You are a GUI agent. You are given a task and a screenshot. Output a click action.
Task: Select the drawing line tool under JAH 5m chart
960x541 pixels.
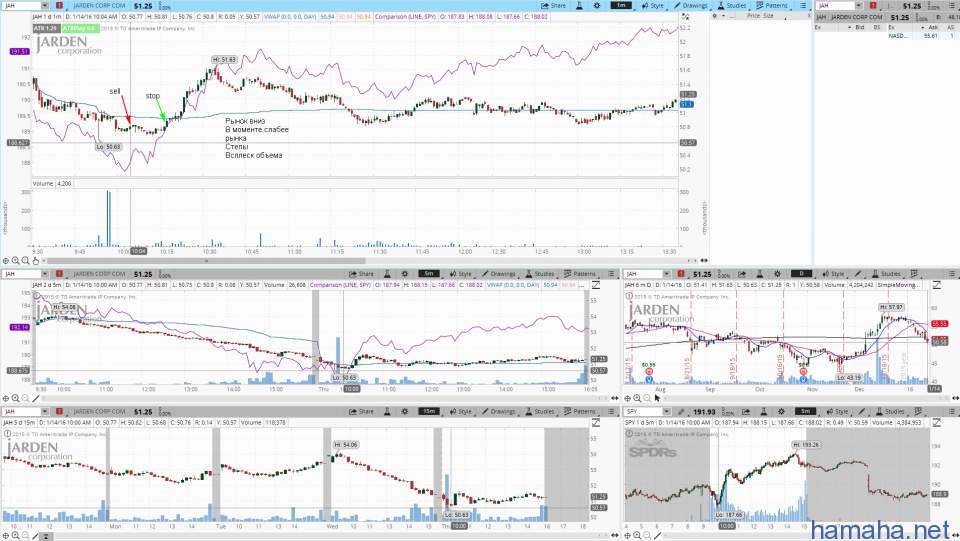point(36,398)
